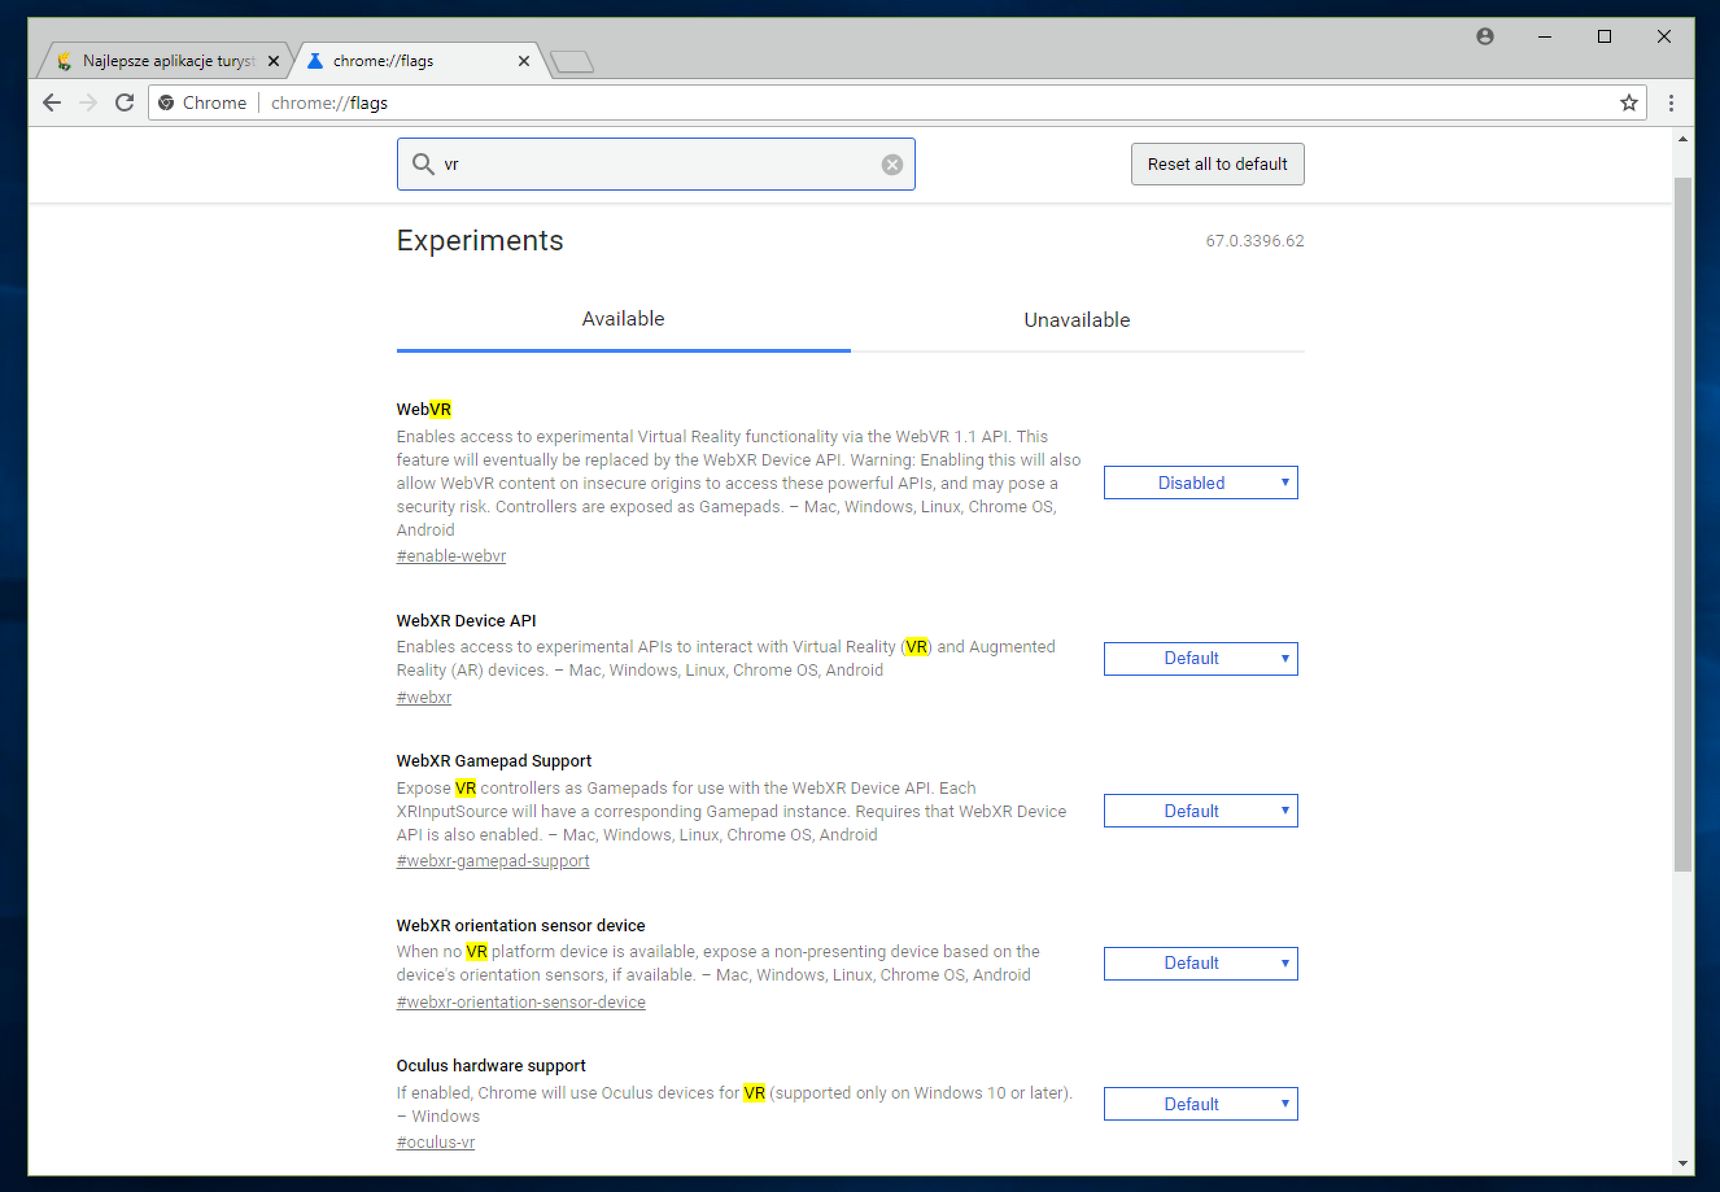Click the WebXR orientation sensor device title
Image resolution: width=1720 pixels, height=1192 pixels.
coord(521,926)
